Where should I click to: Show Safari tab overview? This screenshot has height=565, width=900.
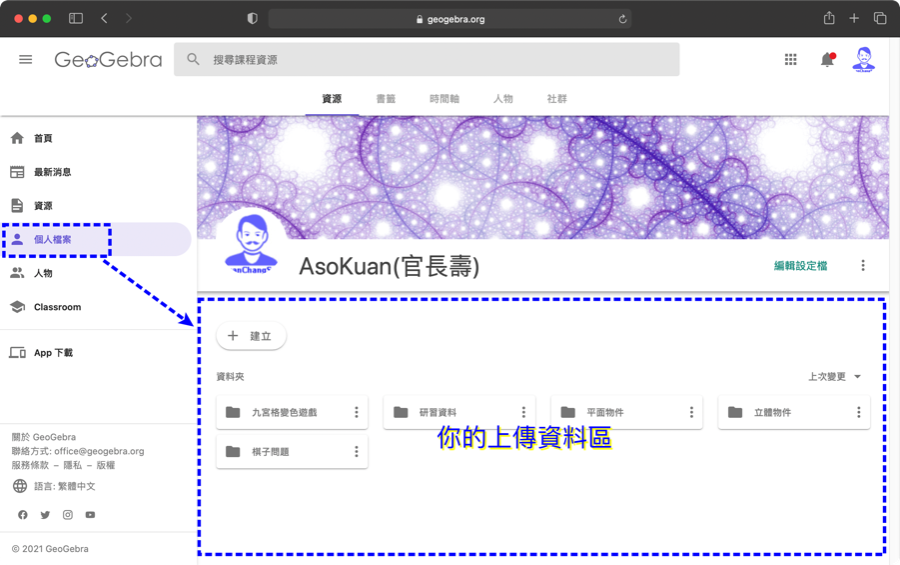pyautogui.click(x=880, y=18)
